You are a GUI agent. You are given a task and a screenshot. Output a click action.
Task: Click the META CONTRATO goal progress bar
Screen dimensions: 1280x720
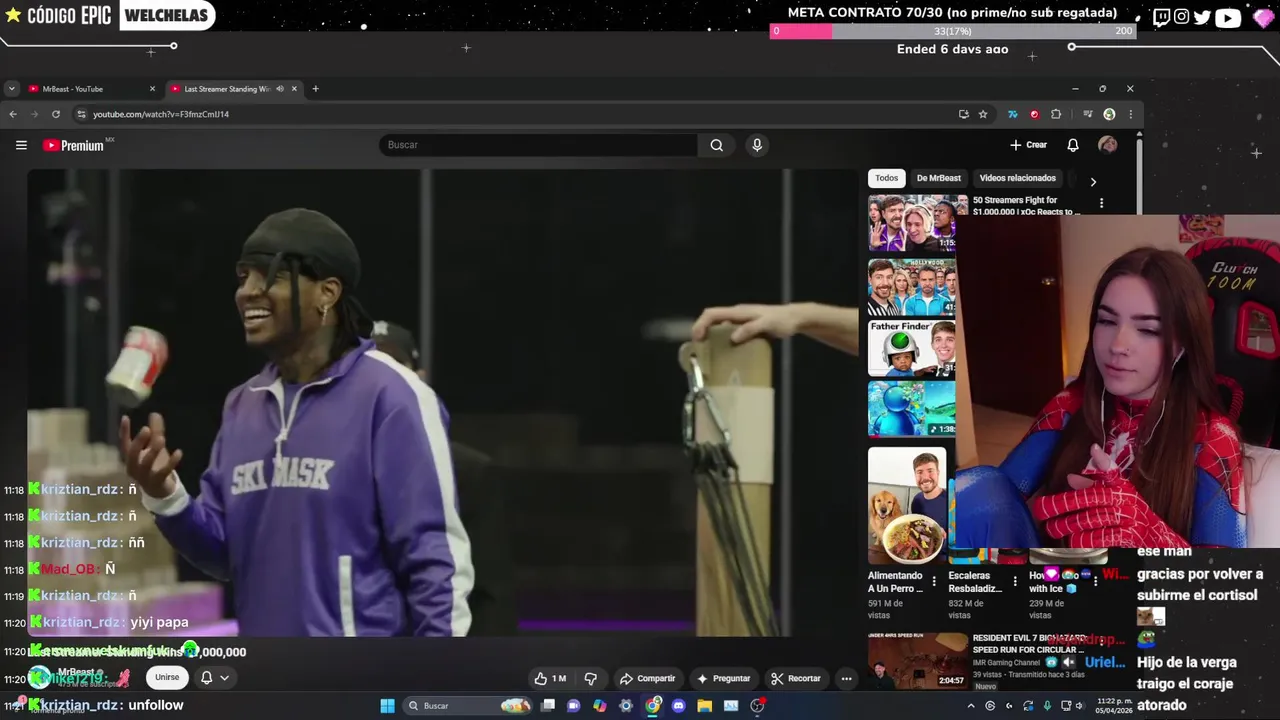tap(953, 31)
